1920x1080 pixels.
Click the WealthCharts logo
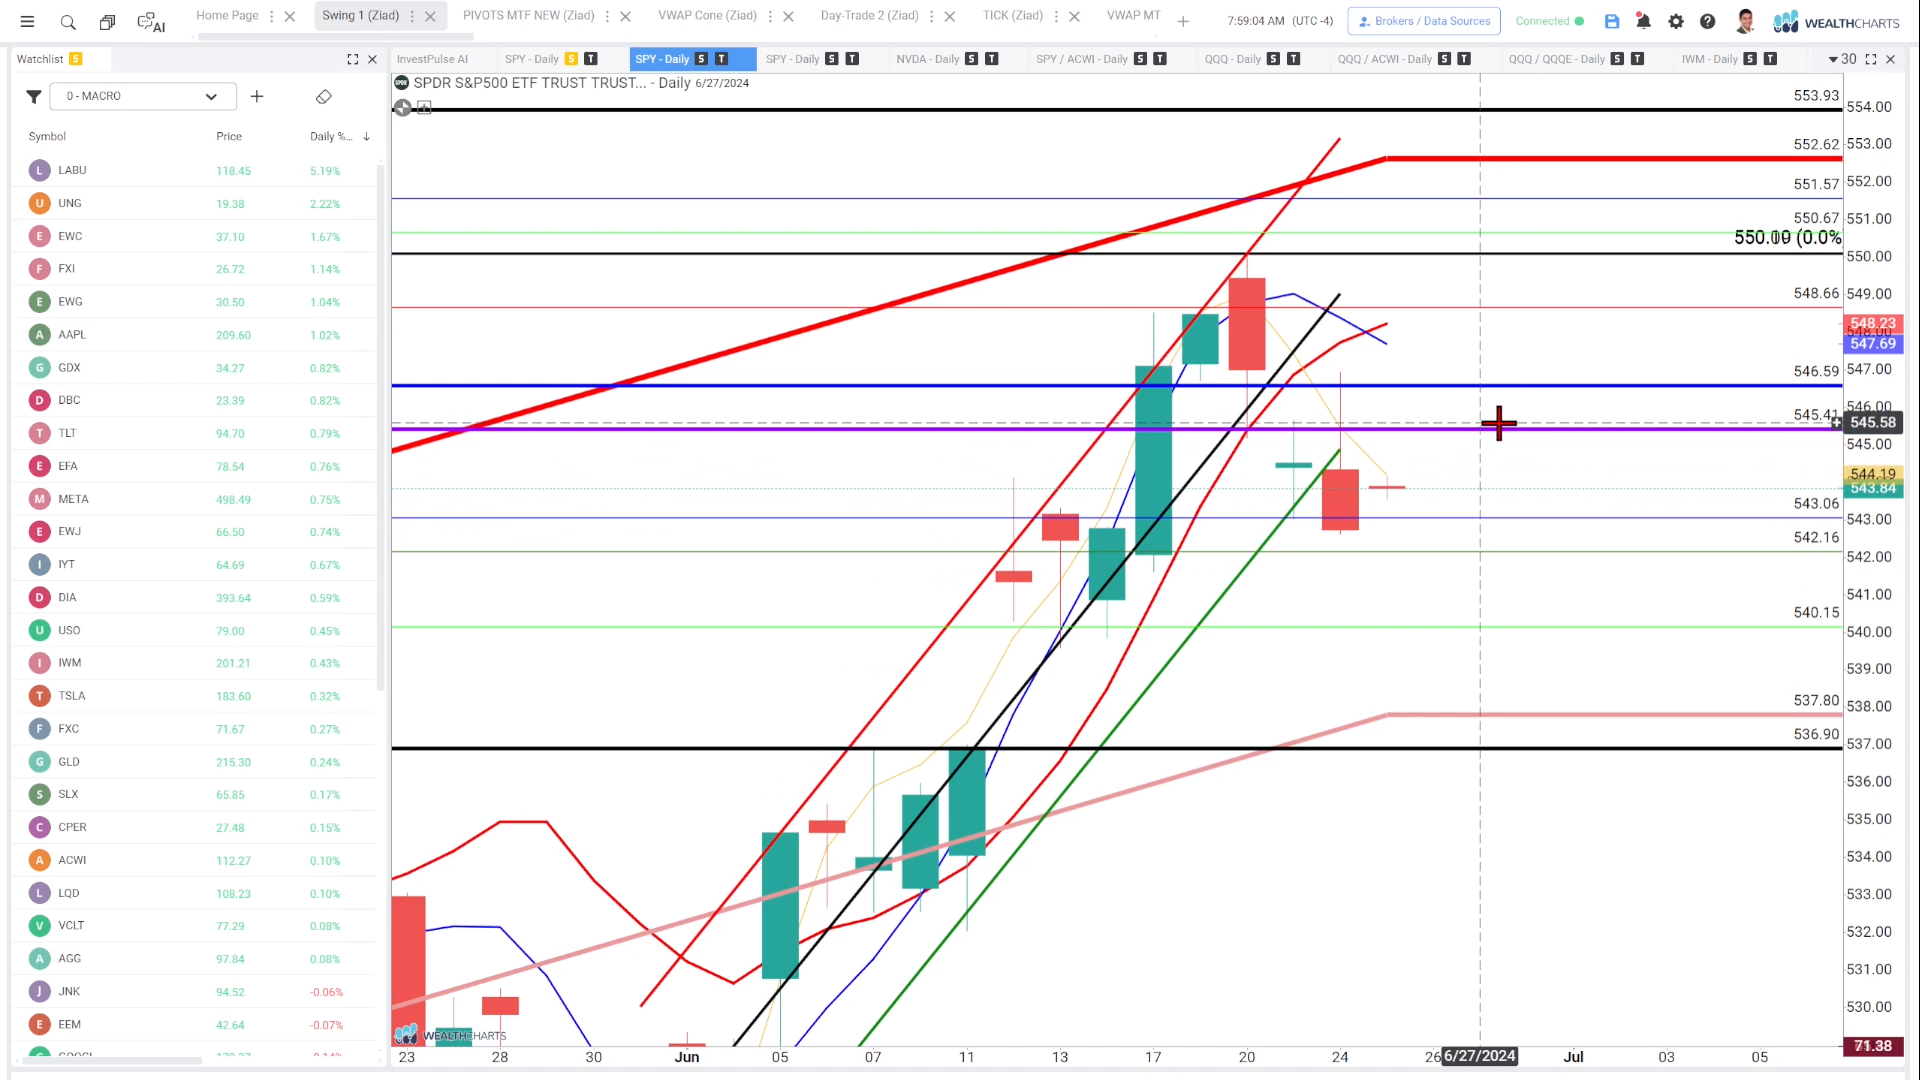[x=1837, y=21]
